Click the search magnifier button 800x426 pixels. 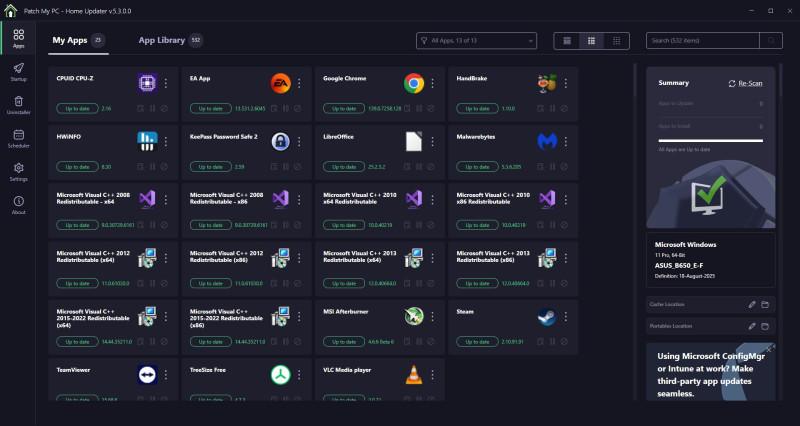coord(771,41)
